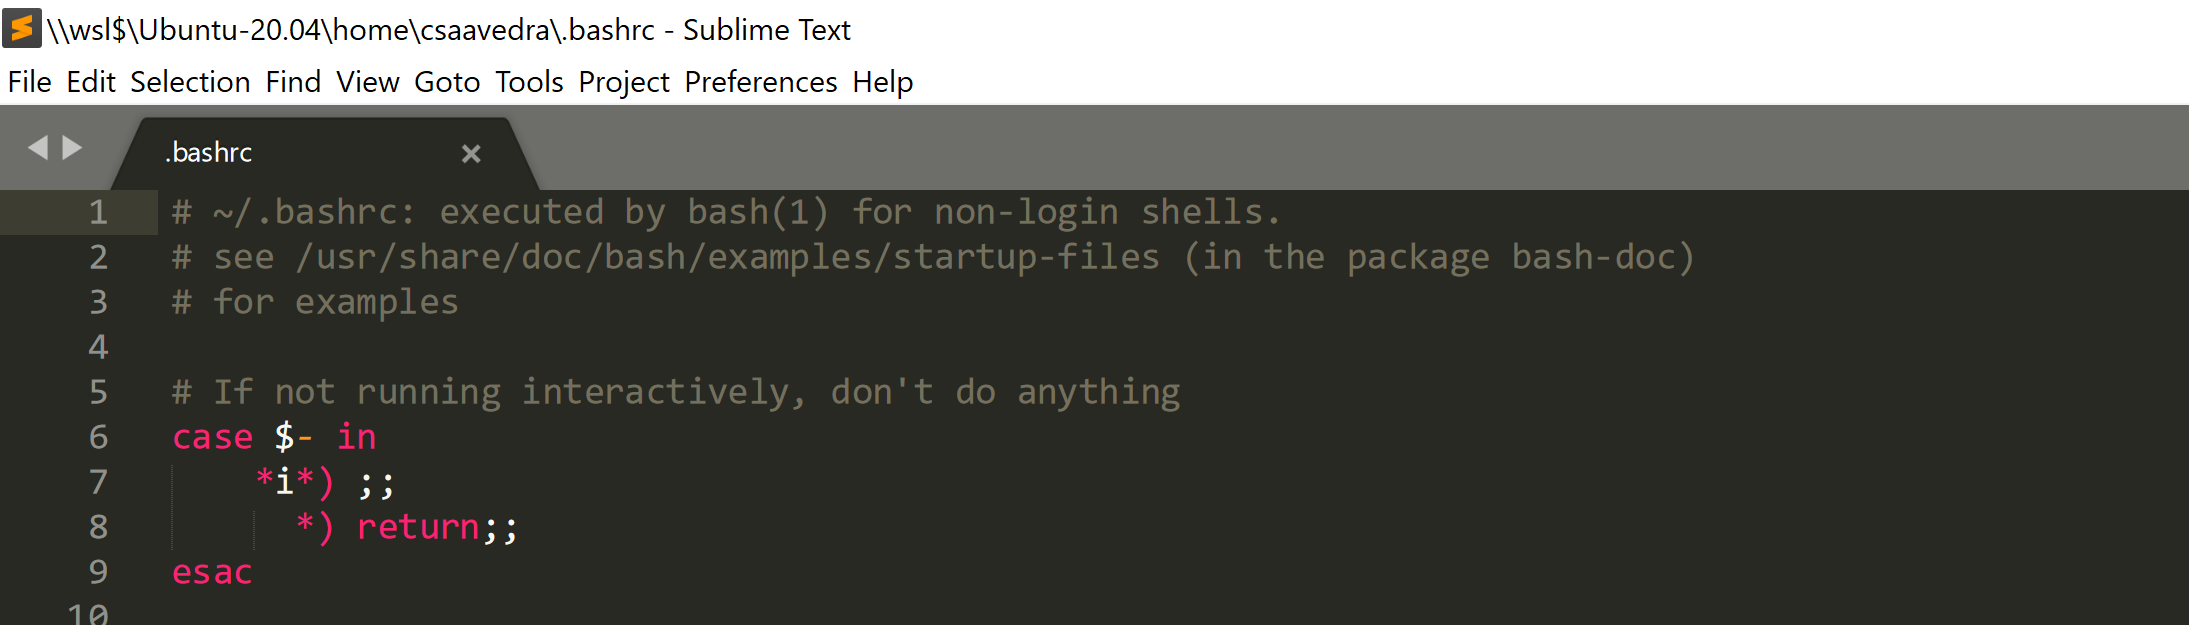Place cursor on the 'esac' keyword
Viewport: 2189px width, 625px height.
[212, 572]
